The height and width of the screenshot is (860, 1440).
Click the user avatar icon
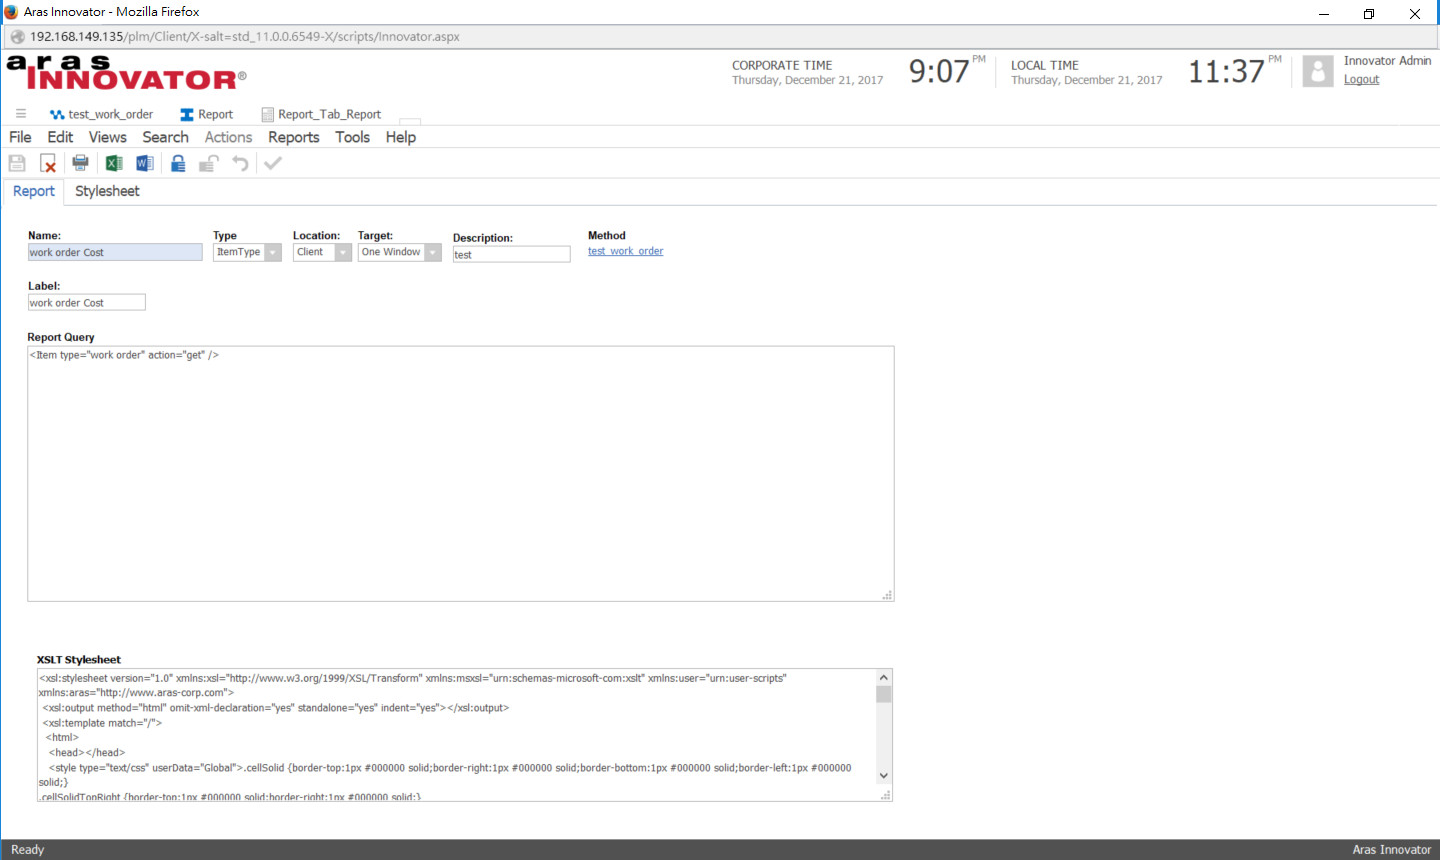pyautogui.click(x=1318, y=71)
